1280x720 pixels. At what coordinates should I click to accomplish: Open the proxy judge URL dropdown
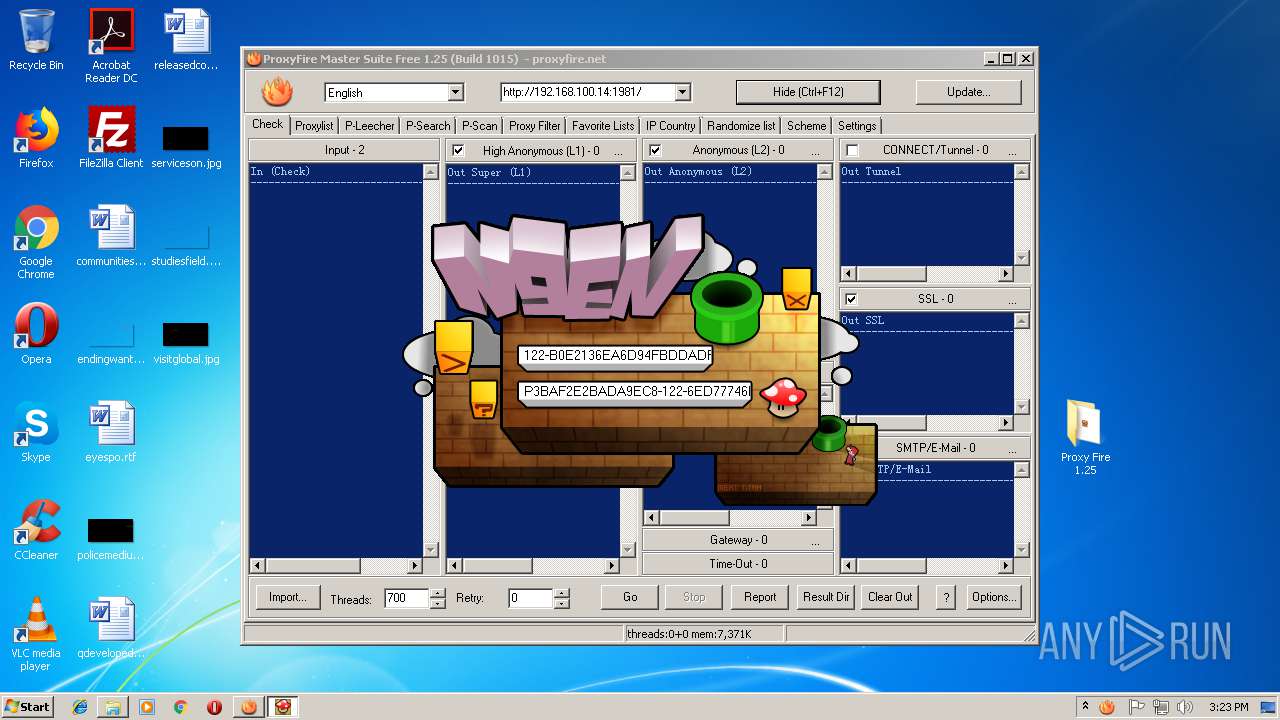coord(682,92)
